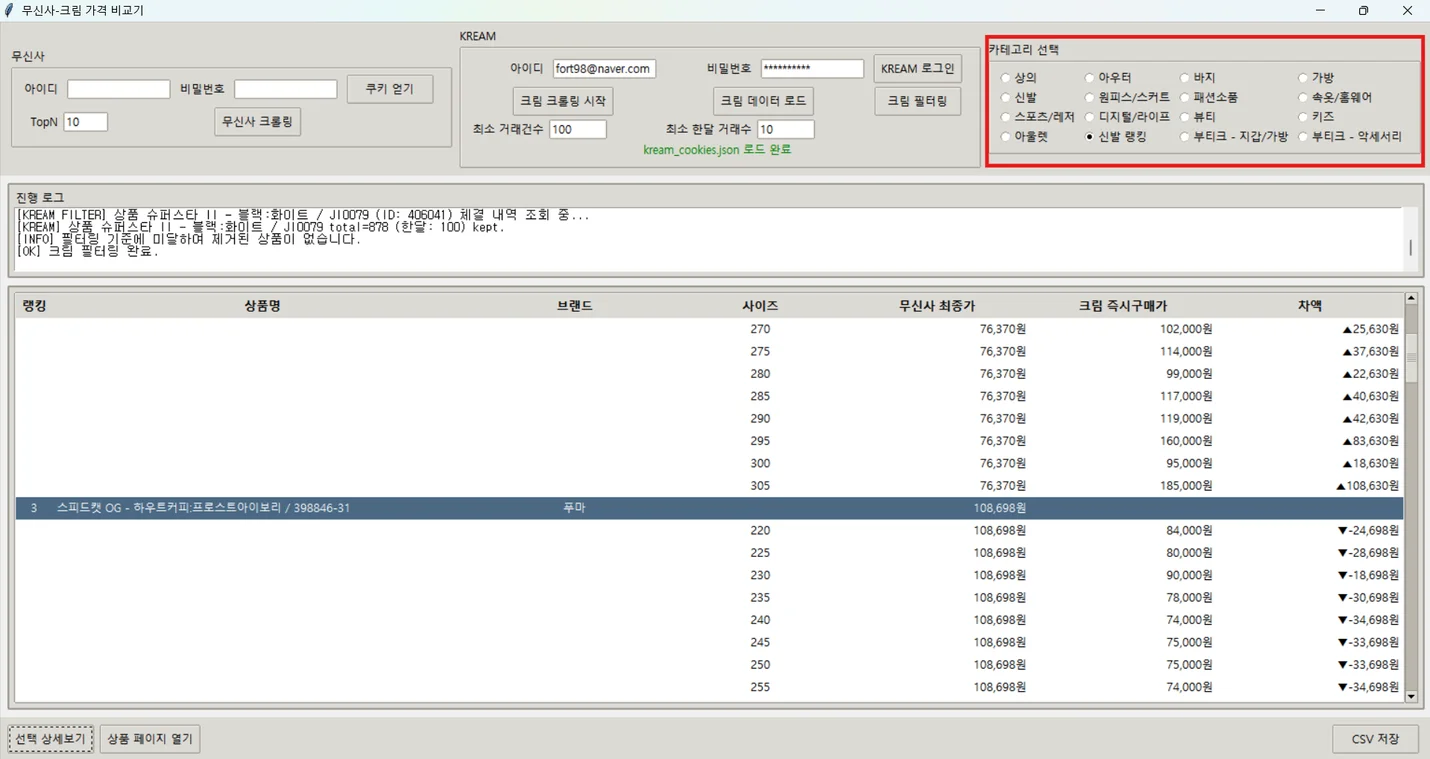1430x759 pixels.
Task: Maximize the window using the title bar button
Action: coord(1363,11)
